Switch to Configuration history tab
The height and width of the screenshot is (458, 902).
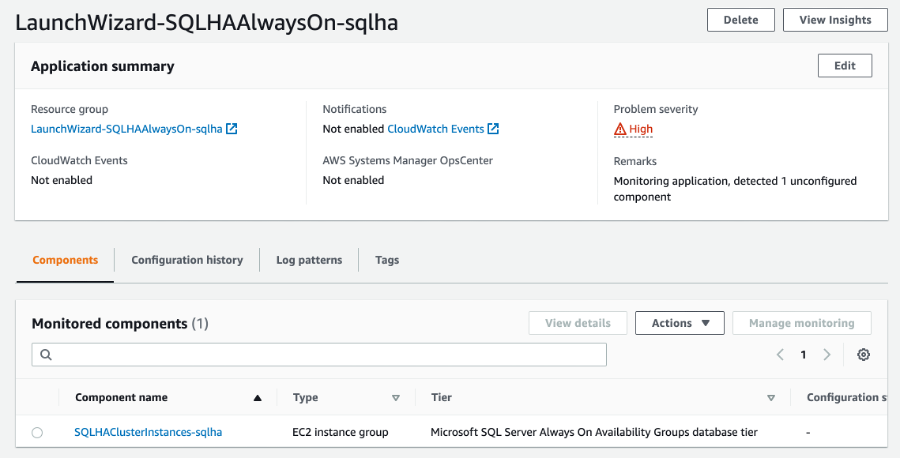(187, 260)
